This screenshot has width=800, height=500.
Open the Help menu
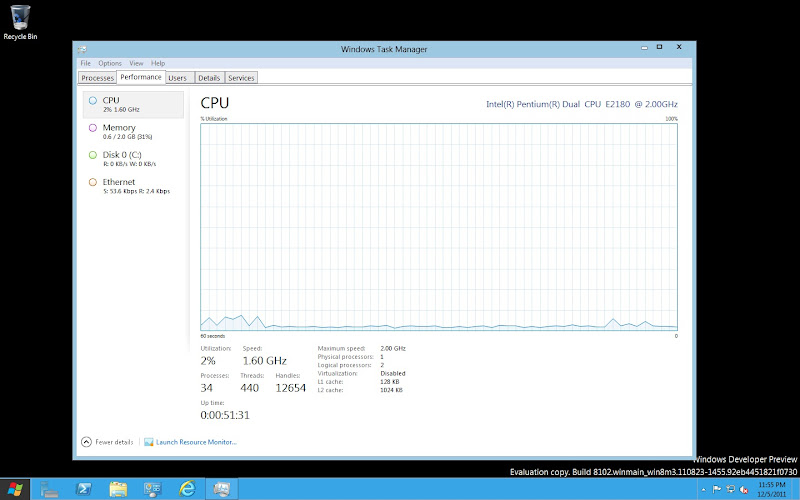coord(158,63)
